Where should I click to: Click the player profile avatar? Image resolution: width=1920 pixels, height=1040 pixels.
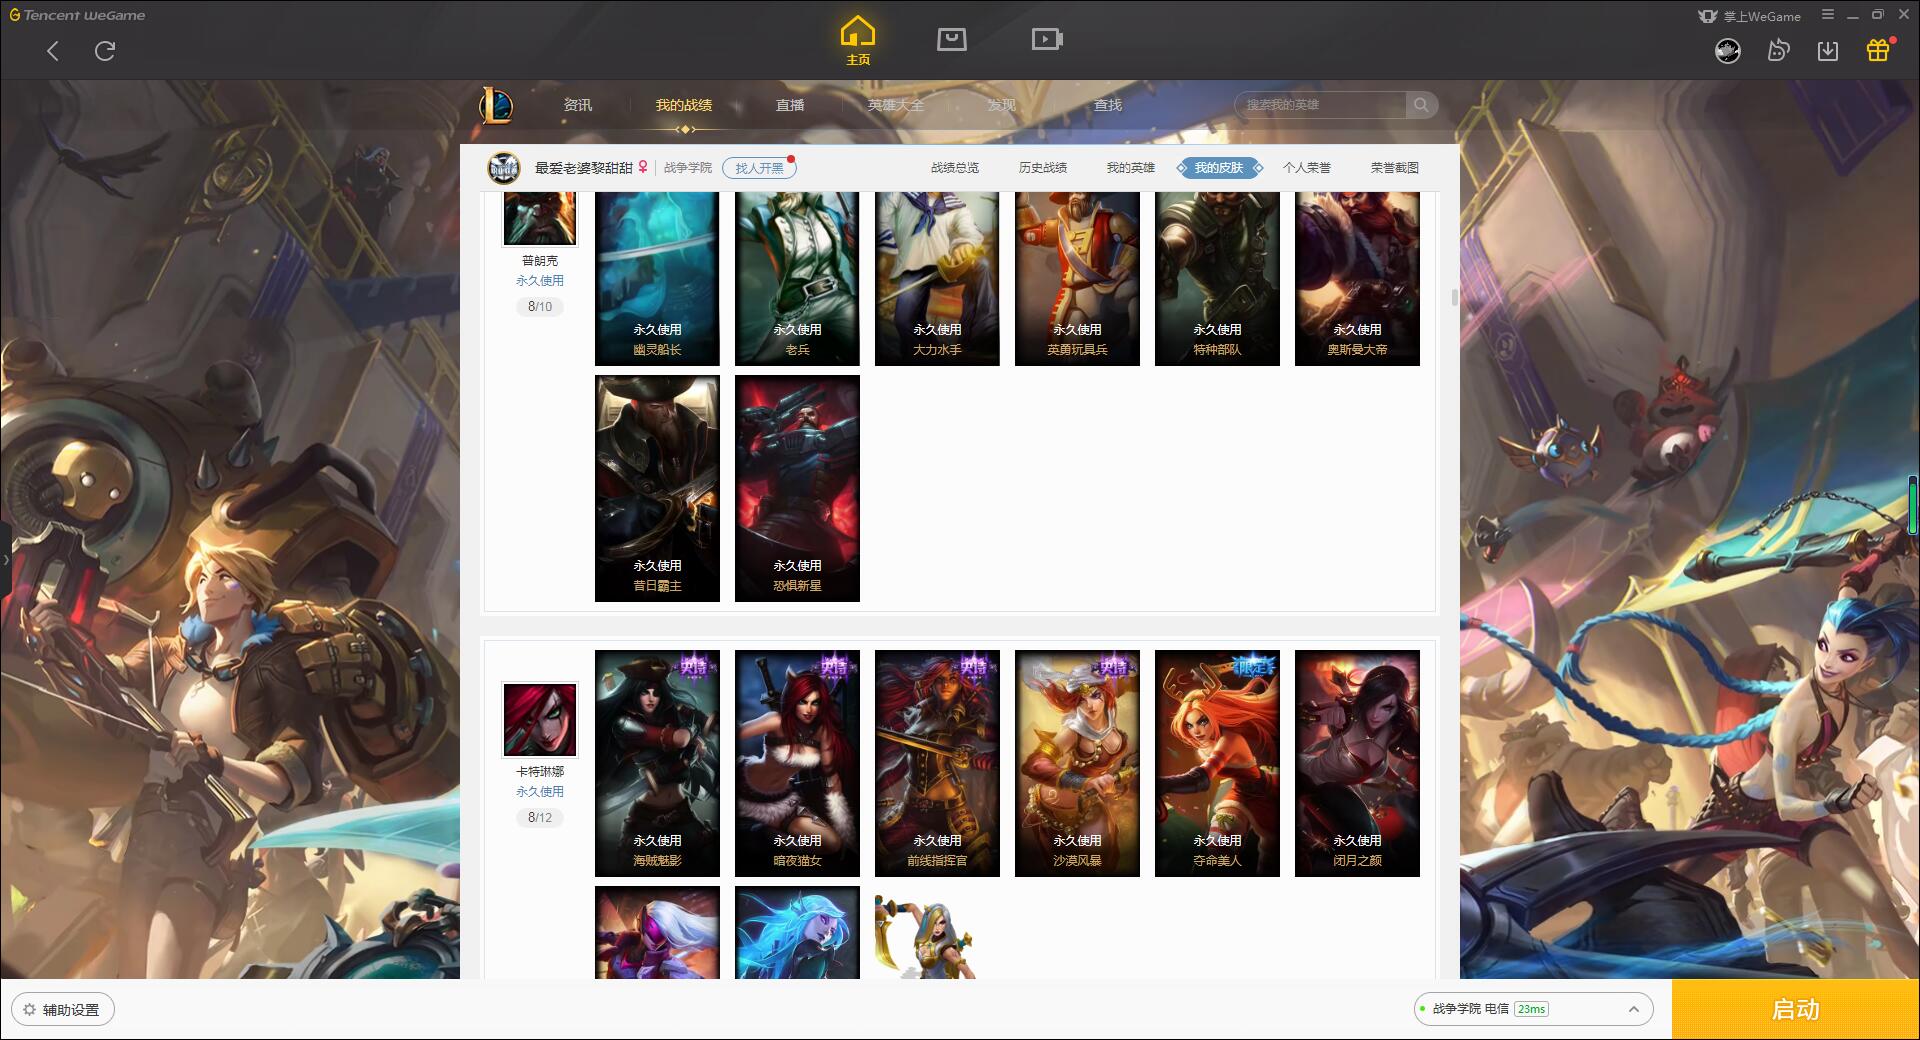click(504, 168)
